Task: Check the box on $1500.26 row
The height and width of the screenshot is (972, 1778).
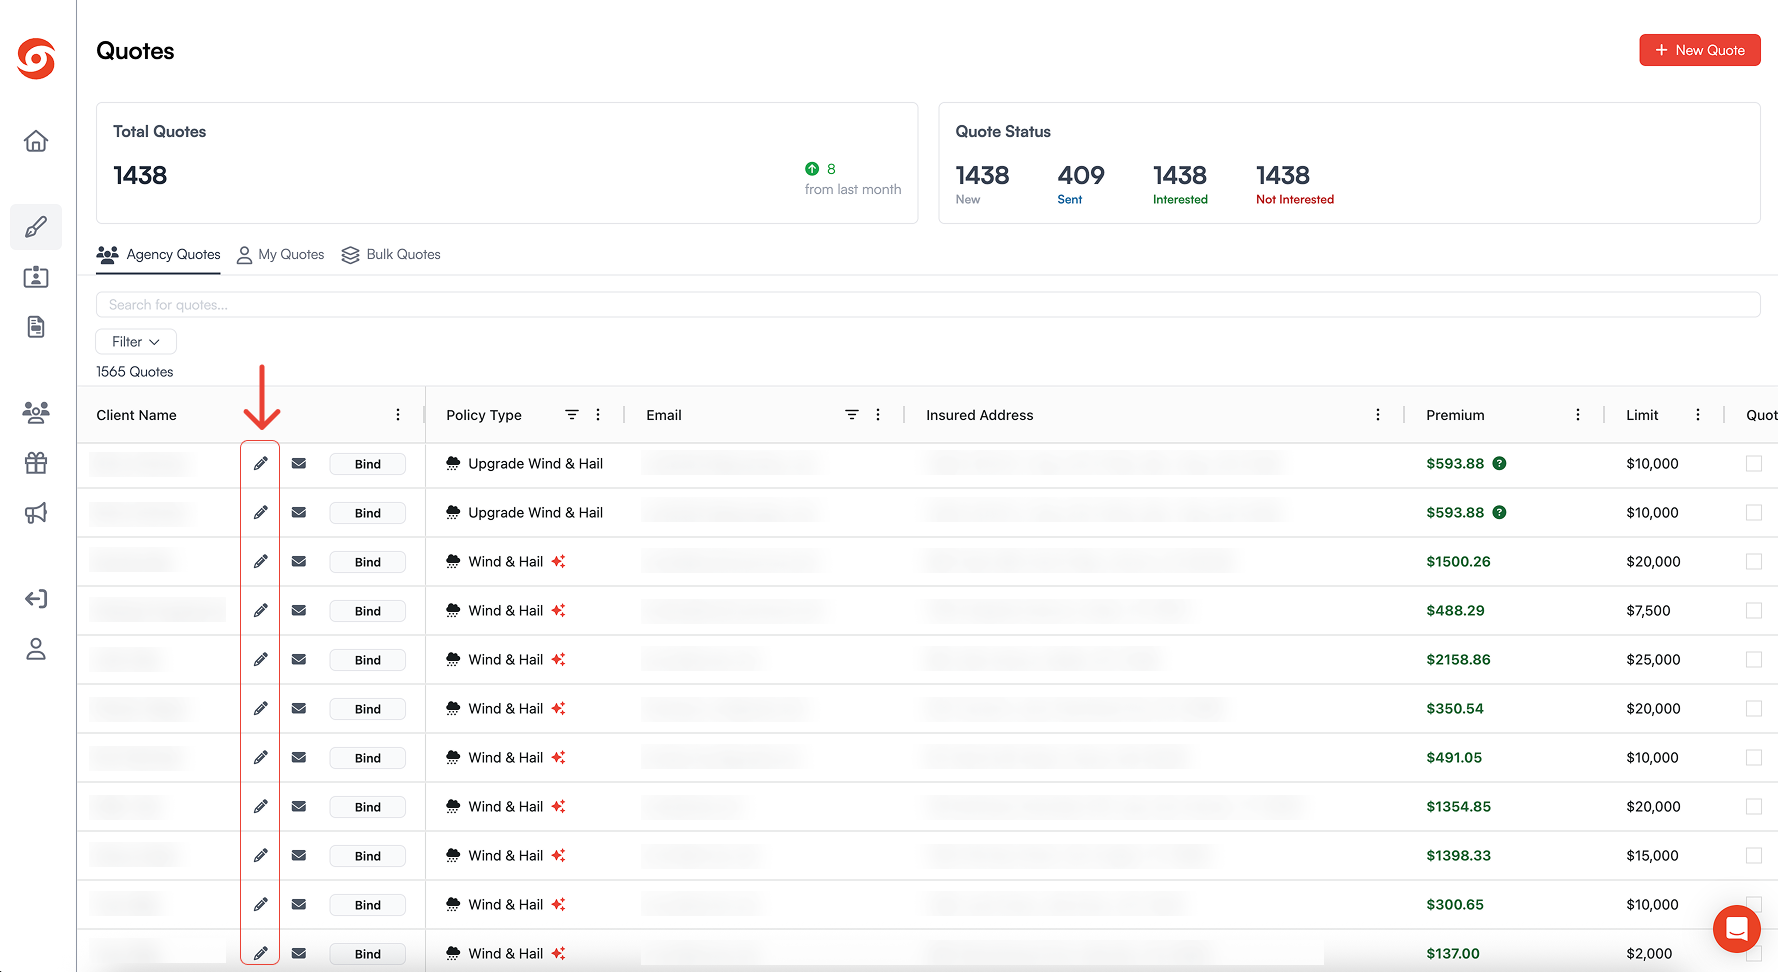Action: point(1754,561)
